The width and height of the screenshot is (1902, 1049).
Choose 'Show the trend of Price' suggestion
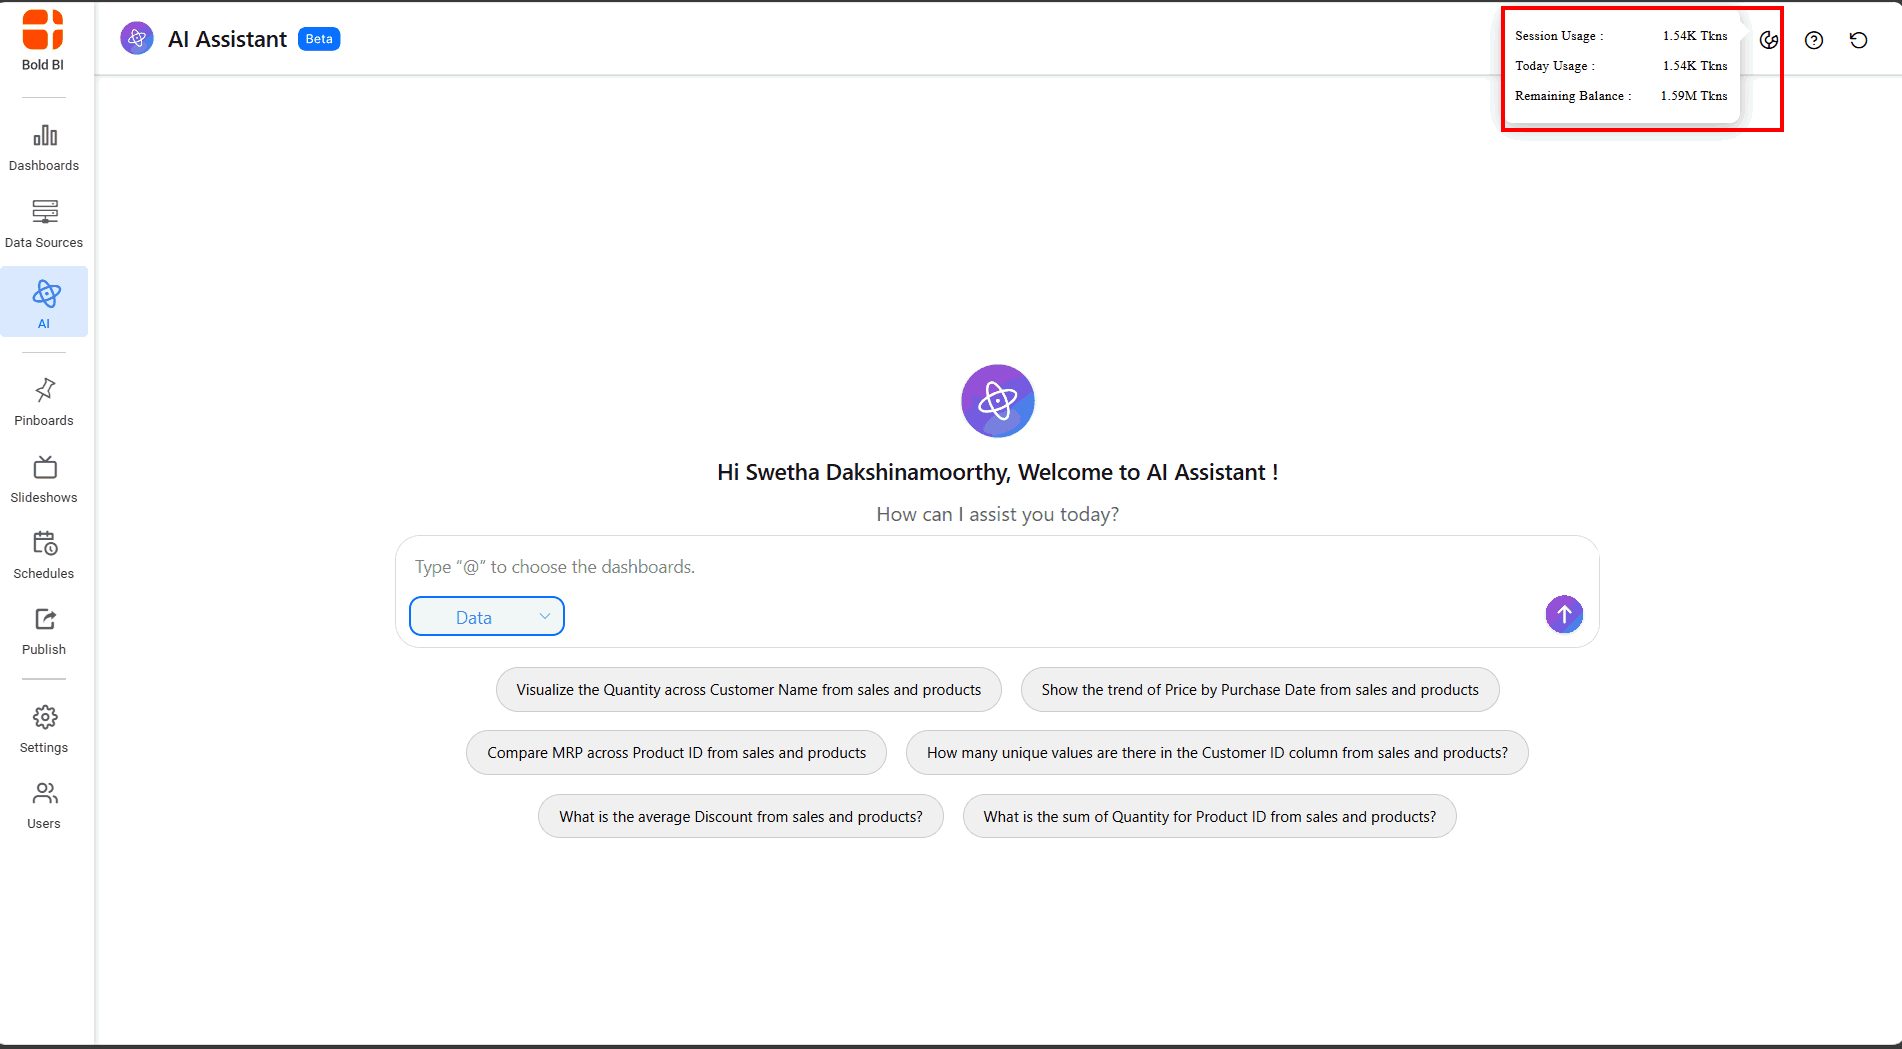(x=1260, y=690)
